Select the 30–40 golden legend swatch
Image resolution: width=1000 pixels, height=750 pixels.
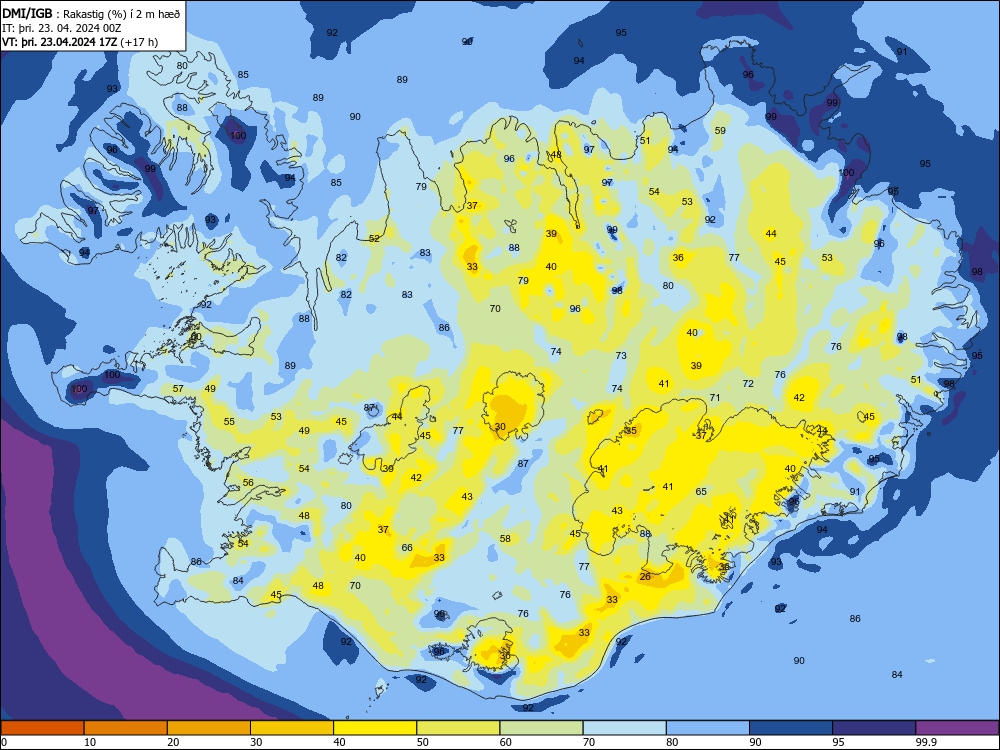click(x=292, y=728)
